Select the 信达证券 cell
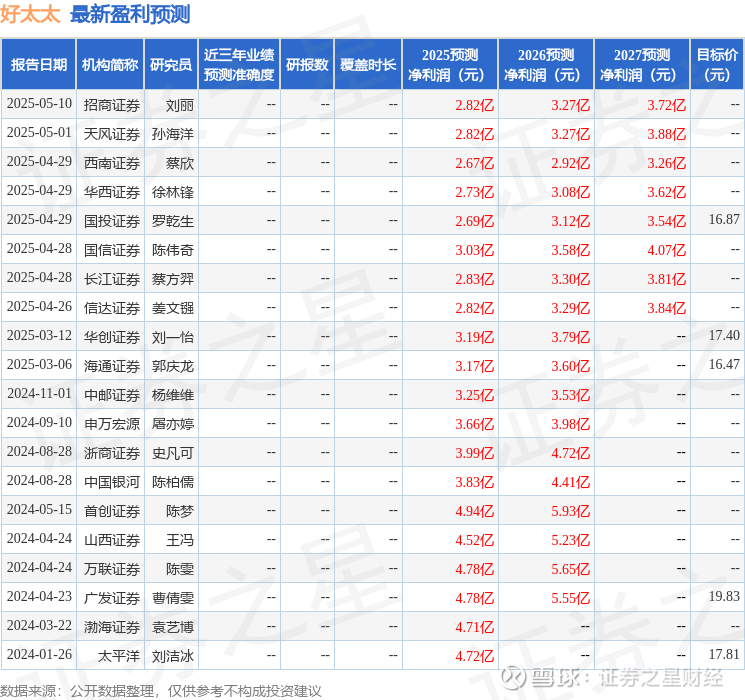This screenshot has height=700, width=745. [x=112, y=308]
